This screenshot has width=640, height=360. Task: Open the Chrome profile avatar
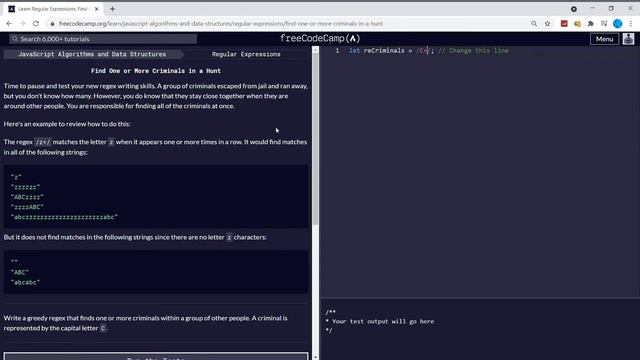(618, 24)
